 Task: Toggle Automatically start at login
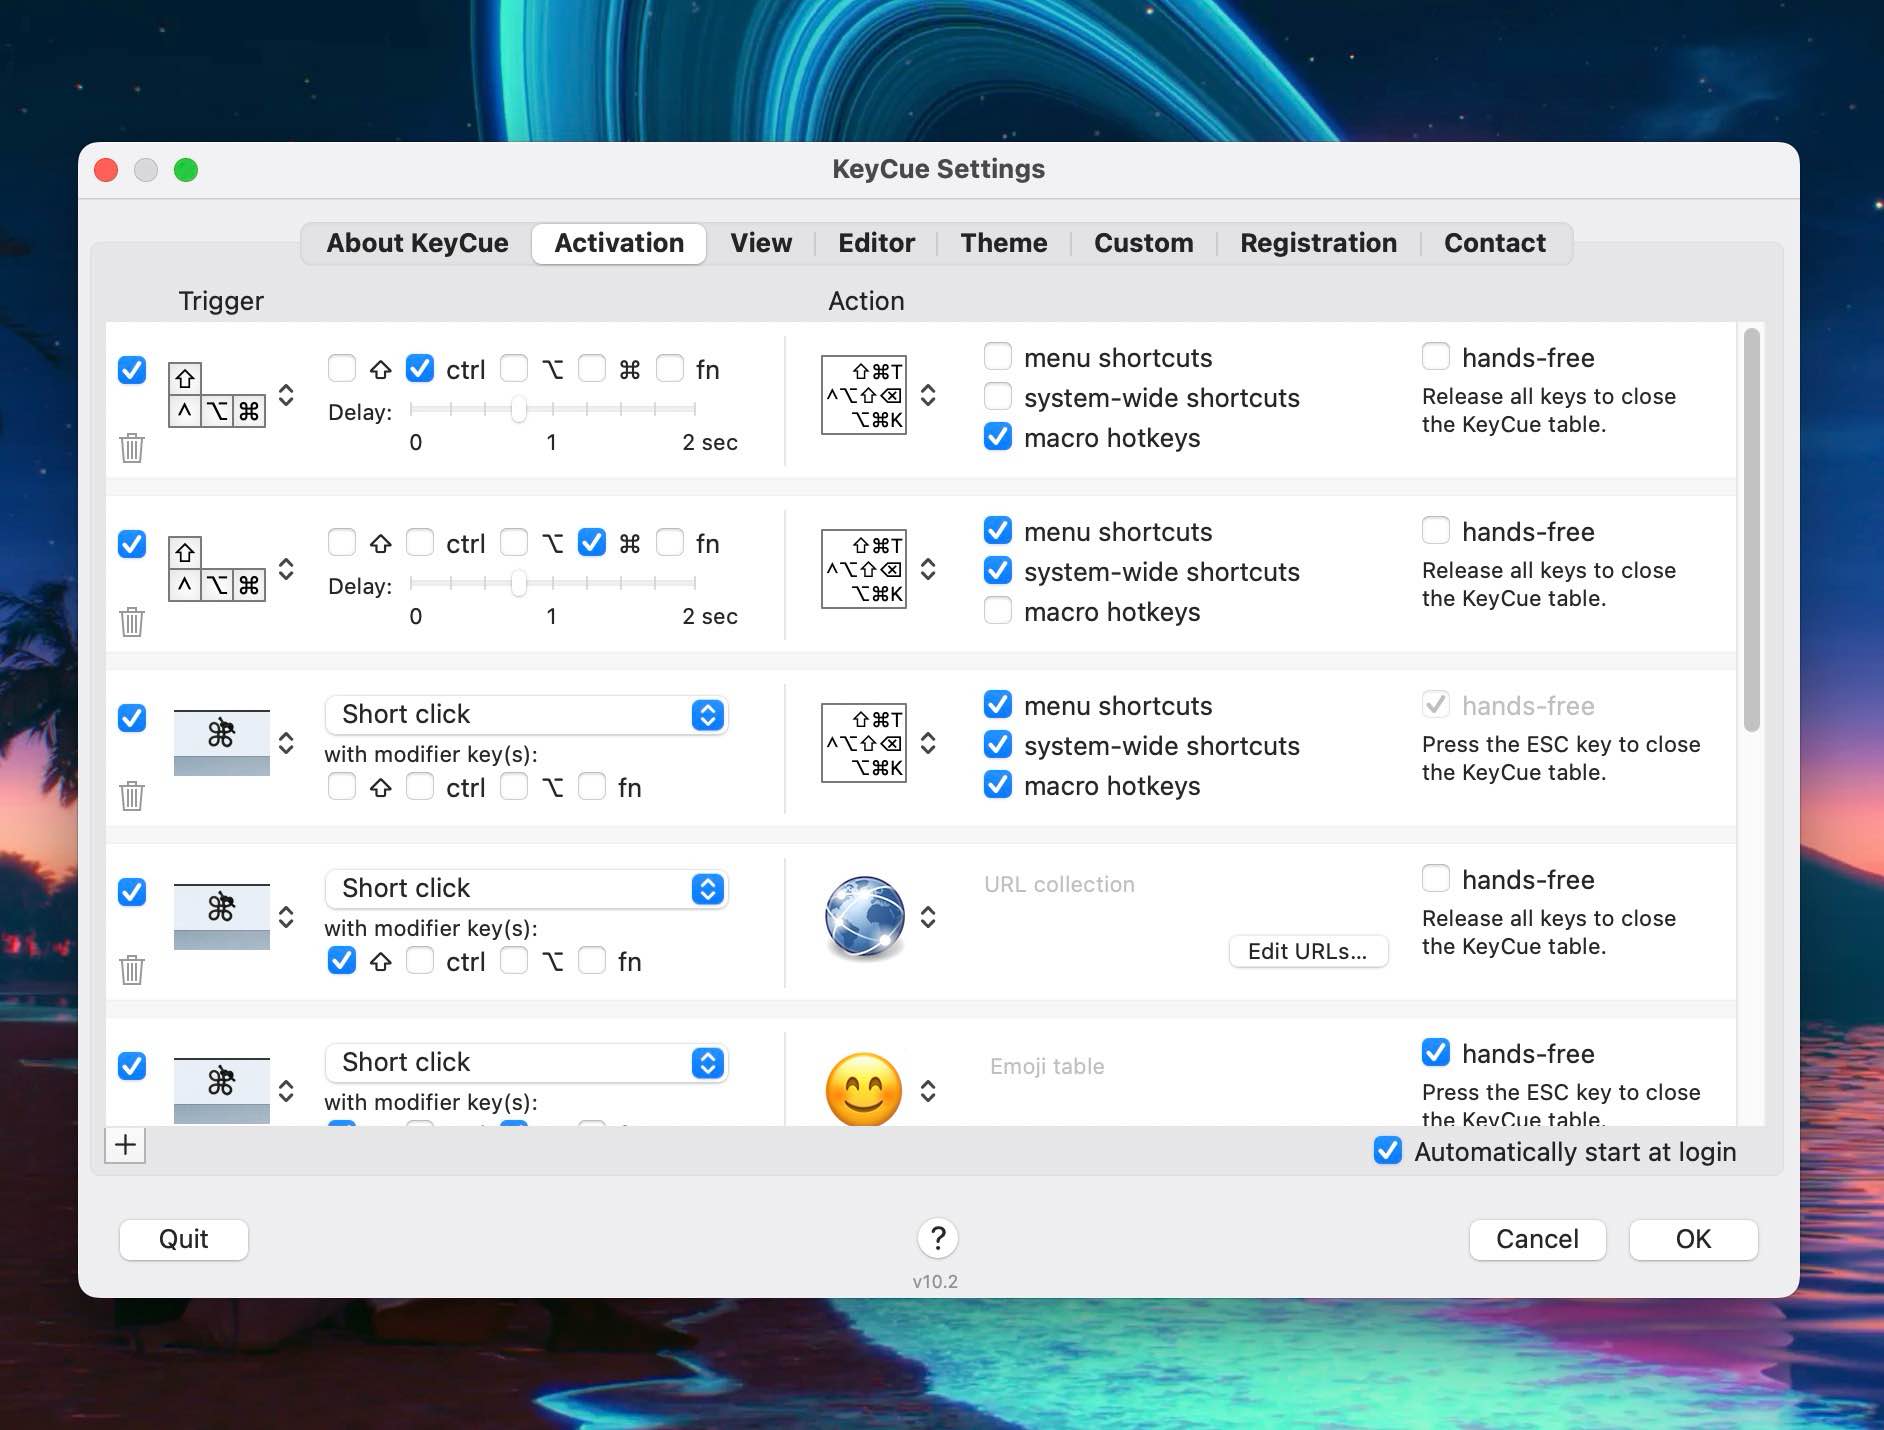point(1388,1151)
